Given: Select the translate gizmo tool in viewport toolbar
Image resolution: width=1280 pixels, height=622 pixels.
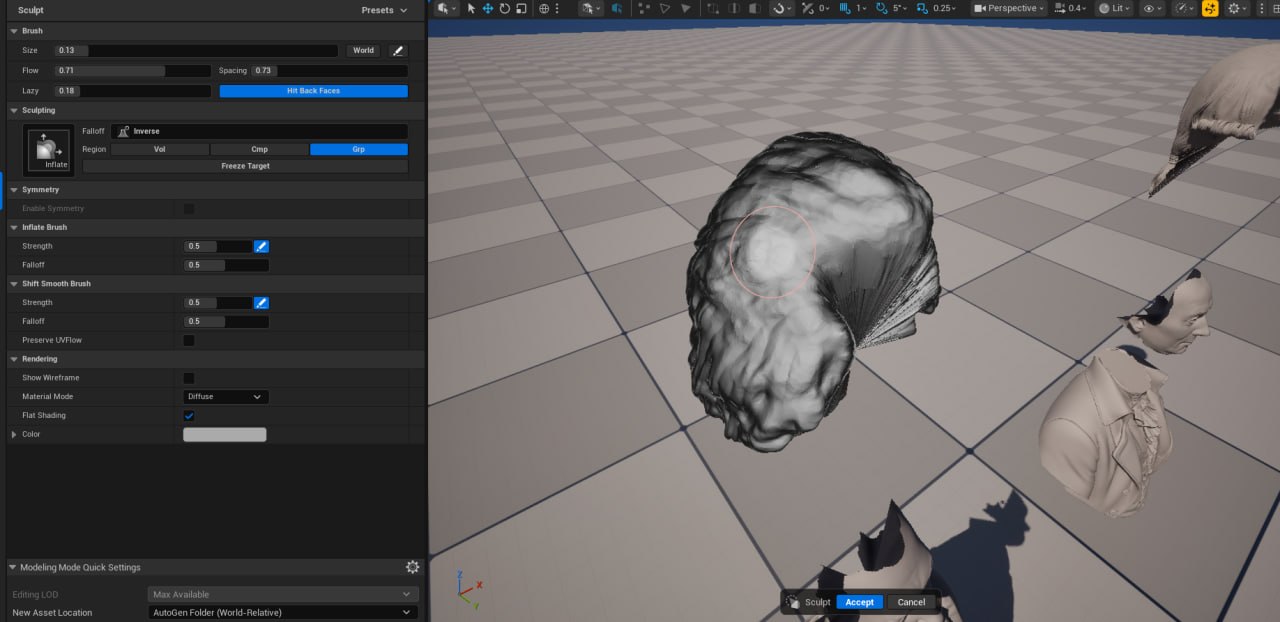Looking at the screenshot, I should coord(488,8).
